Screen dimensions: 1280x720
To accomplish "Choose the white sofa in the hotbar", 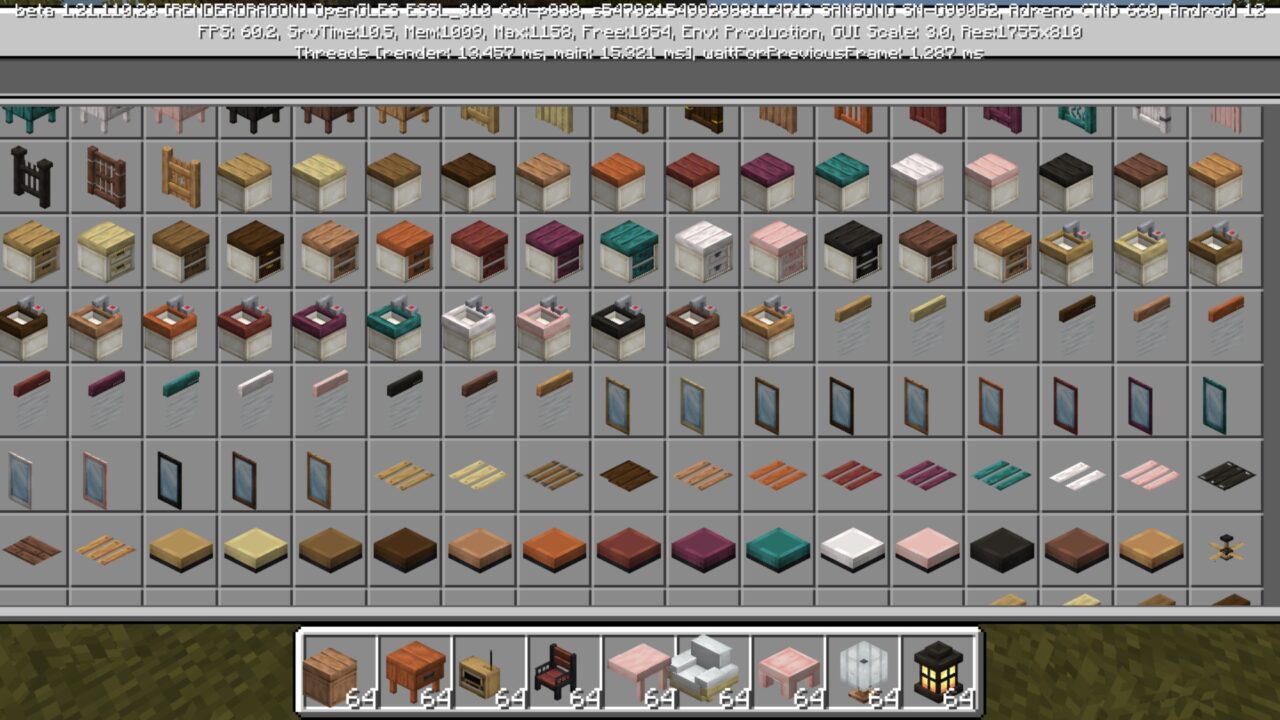I will click(714, 672).
